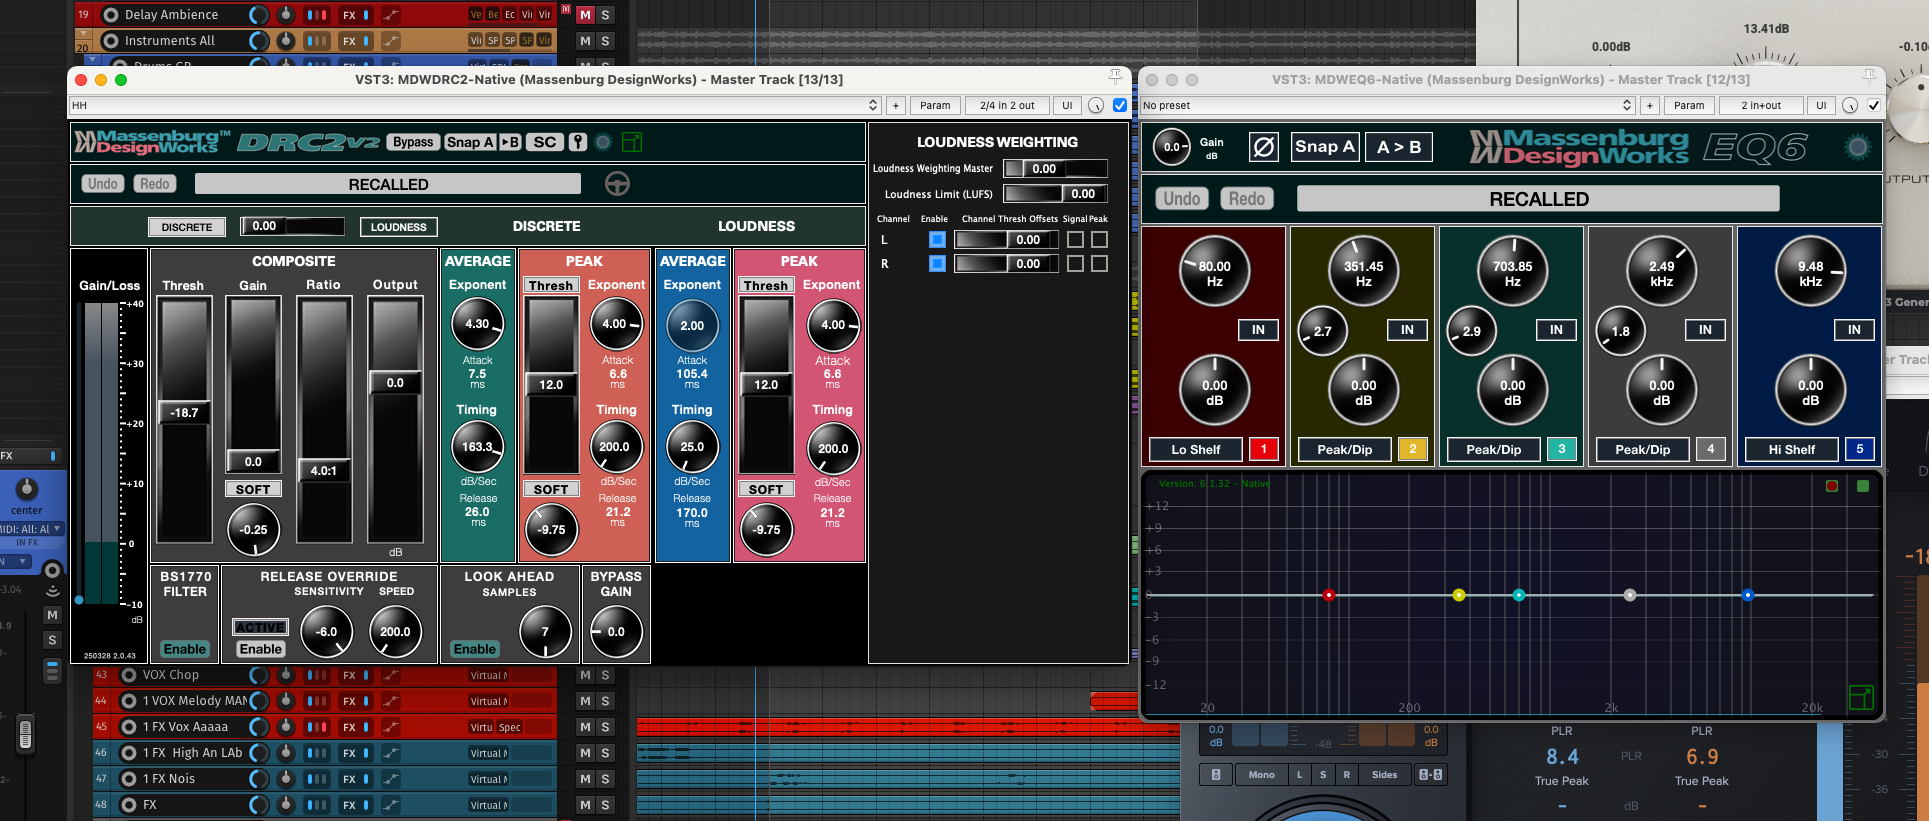Click the Avg Exponent knob showing 4.30
Screen dimensions: 1929x821
pyautogui.click(x=478, y=324)
